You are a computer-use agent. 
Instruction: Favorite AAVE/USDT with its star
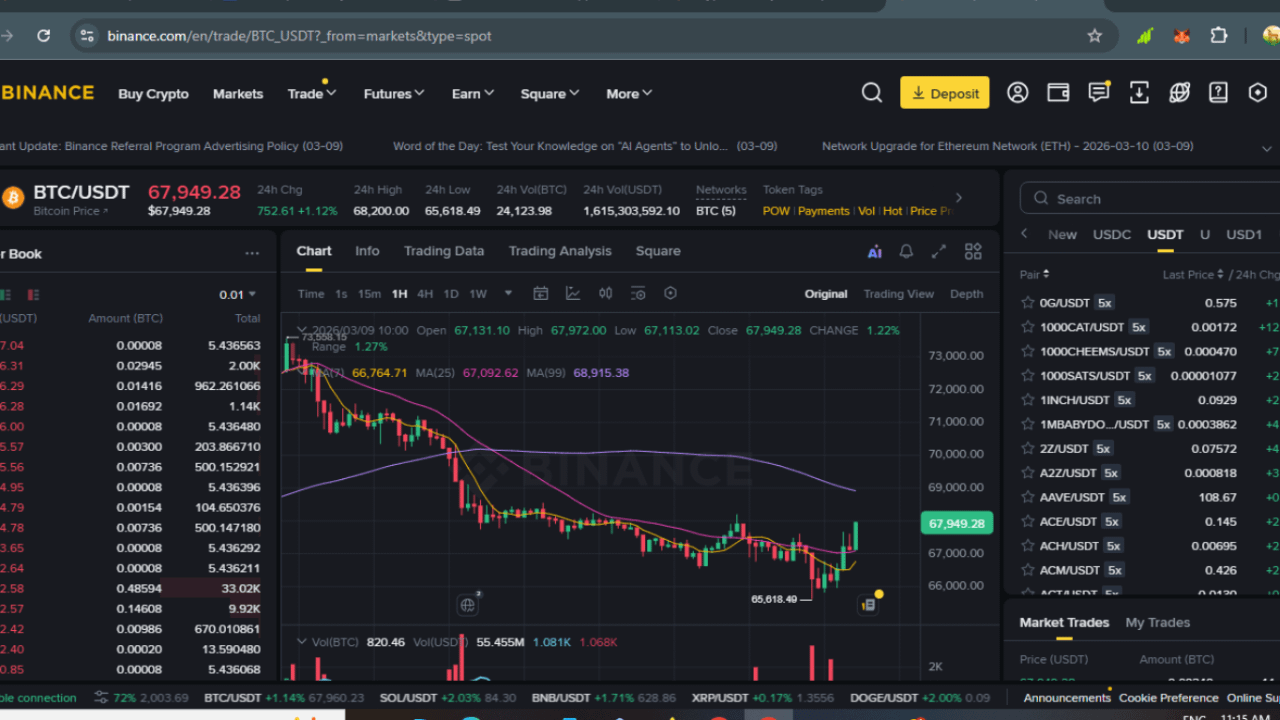pos(1027,497)
